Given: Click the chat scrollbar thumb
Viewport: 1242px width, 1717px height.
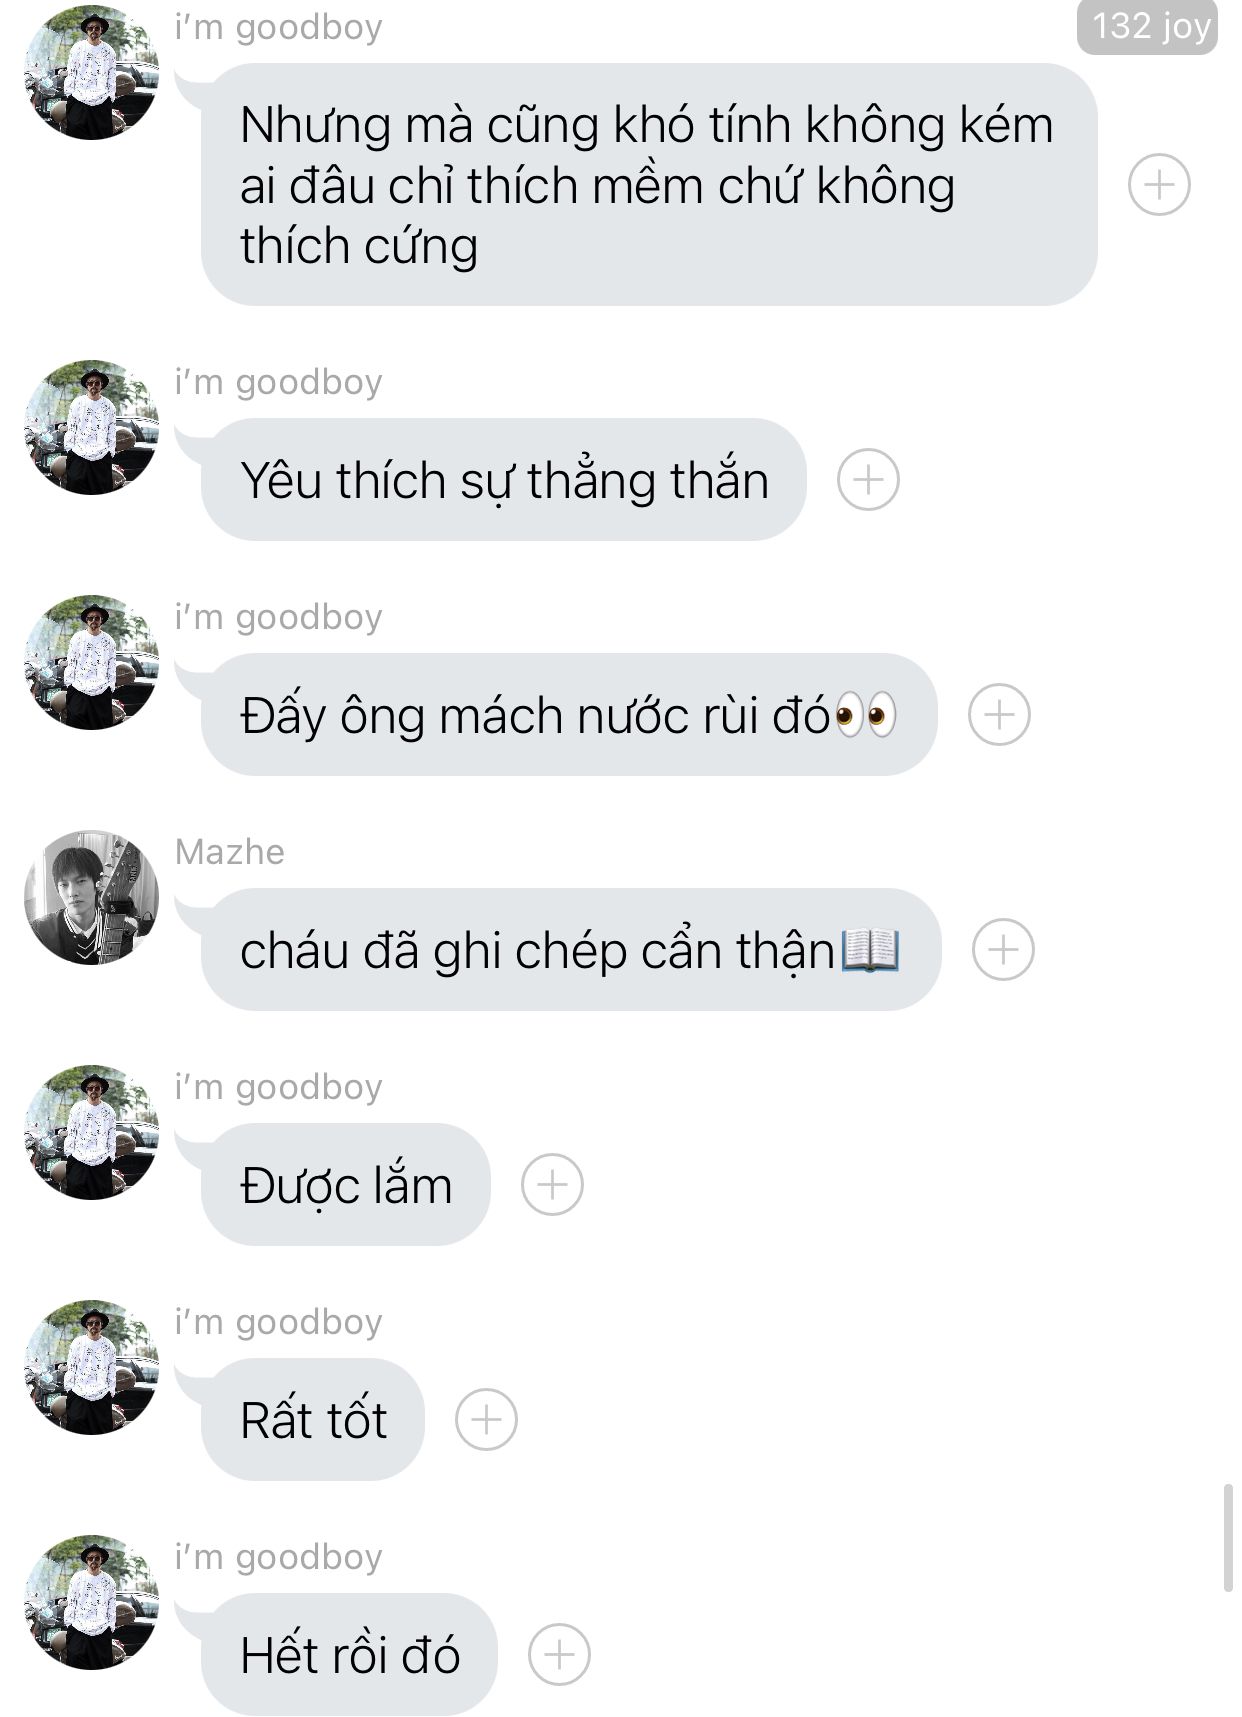Looking at the screenshot, I should [1228, 1538].
